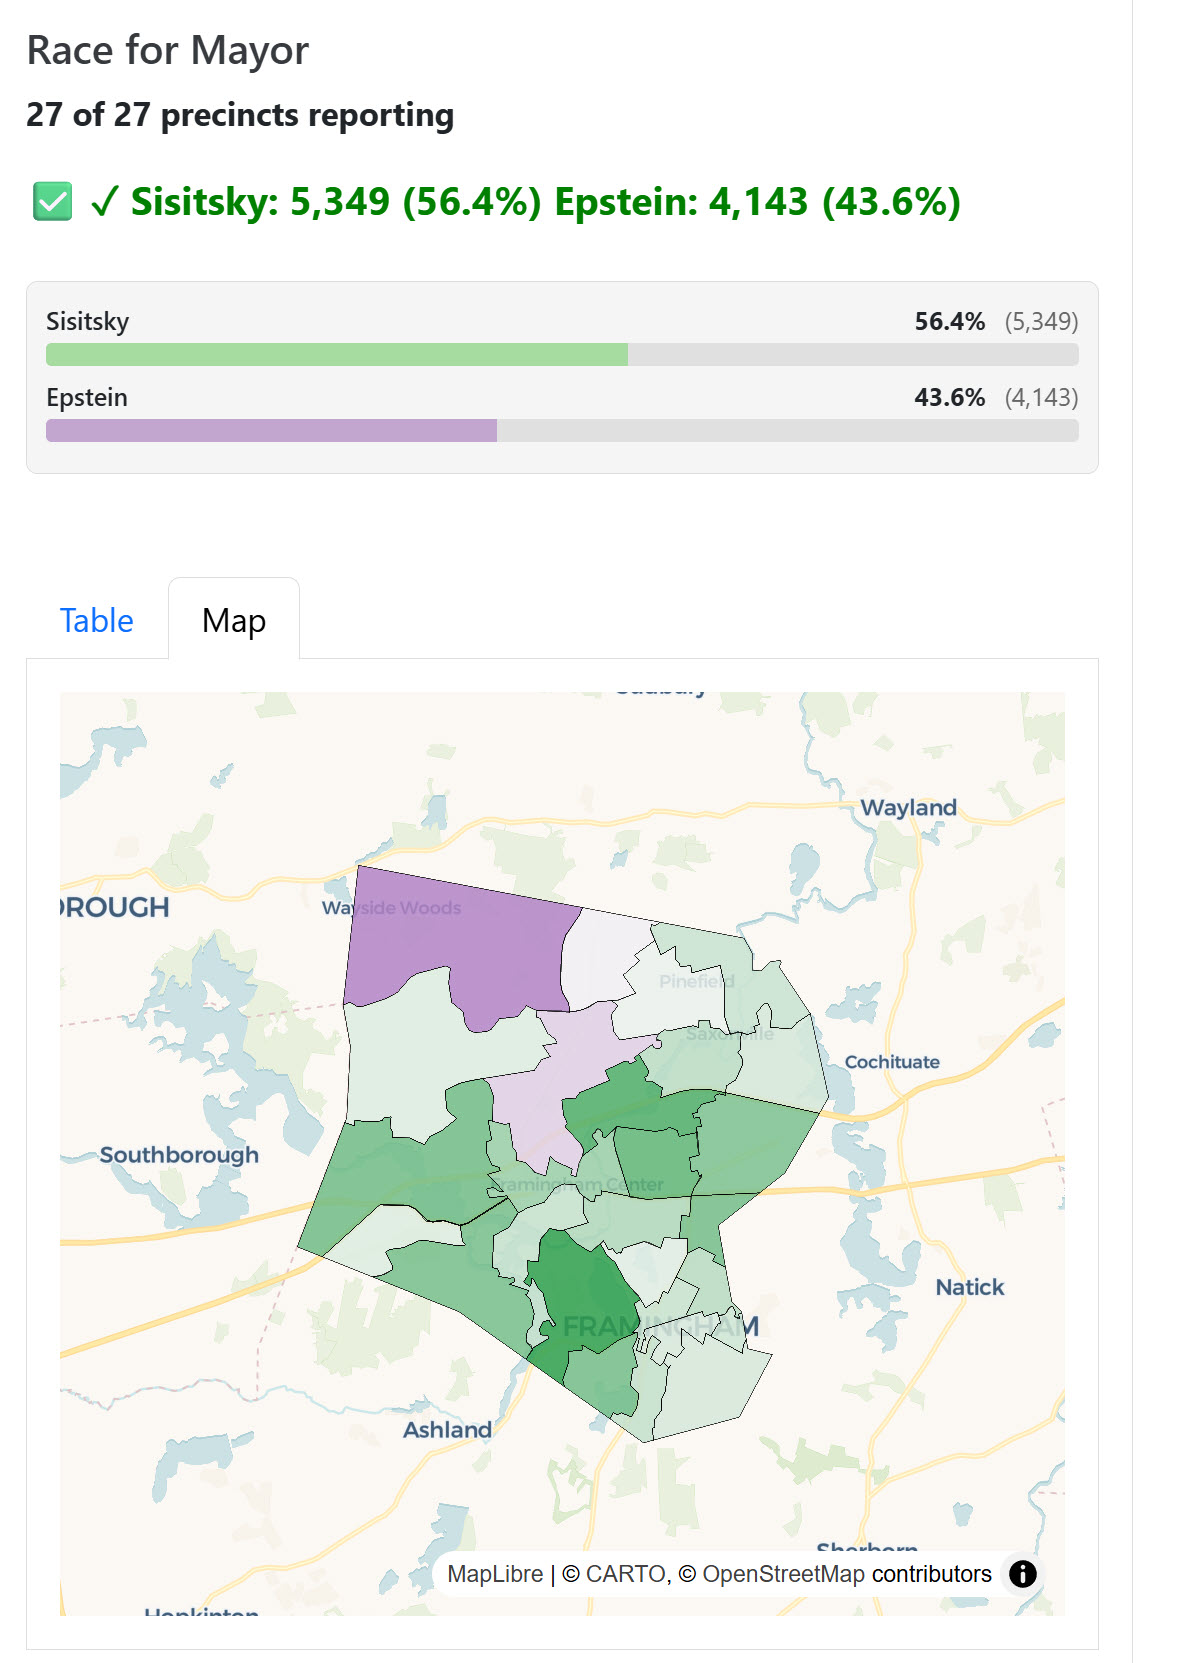The image size is (1179, 1663).
Task: Select the Map tab
Action: point(234,620)
